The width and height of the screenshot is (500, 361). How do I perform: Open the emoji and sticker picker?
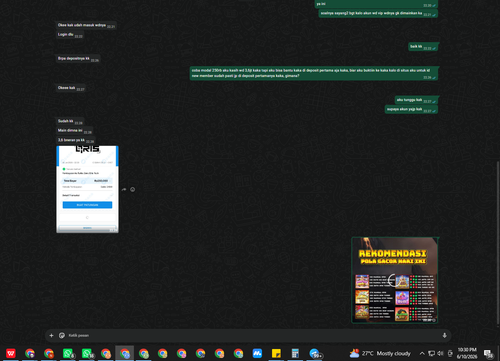coord(62,335)
